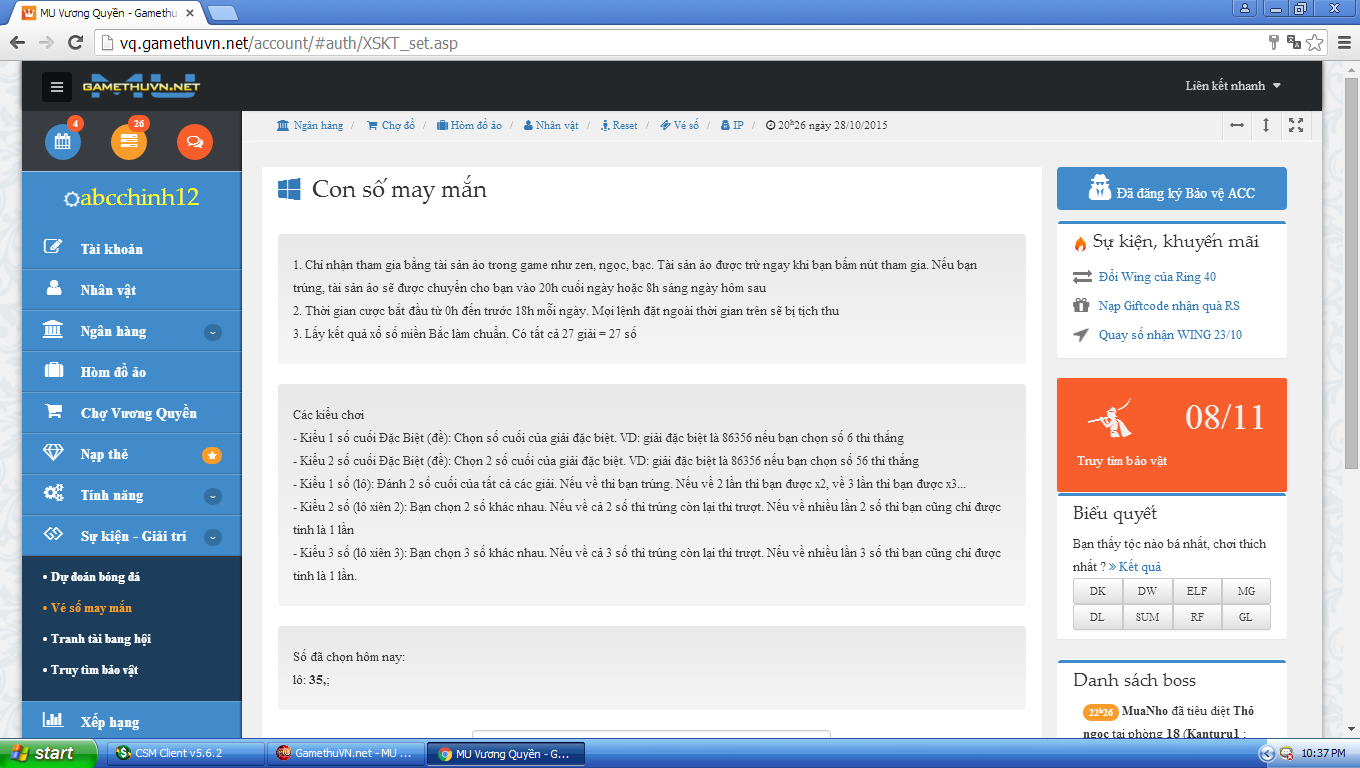This screenshot has height=768, width=1360.
Task: Click the fullscreen expand icon
Action: [x=1296, y=125]
